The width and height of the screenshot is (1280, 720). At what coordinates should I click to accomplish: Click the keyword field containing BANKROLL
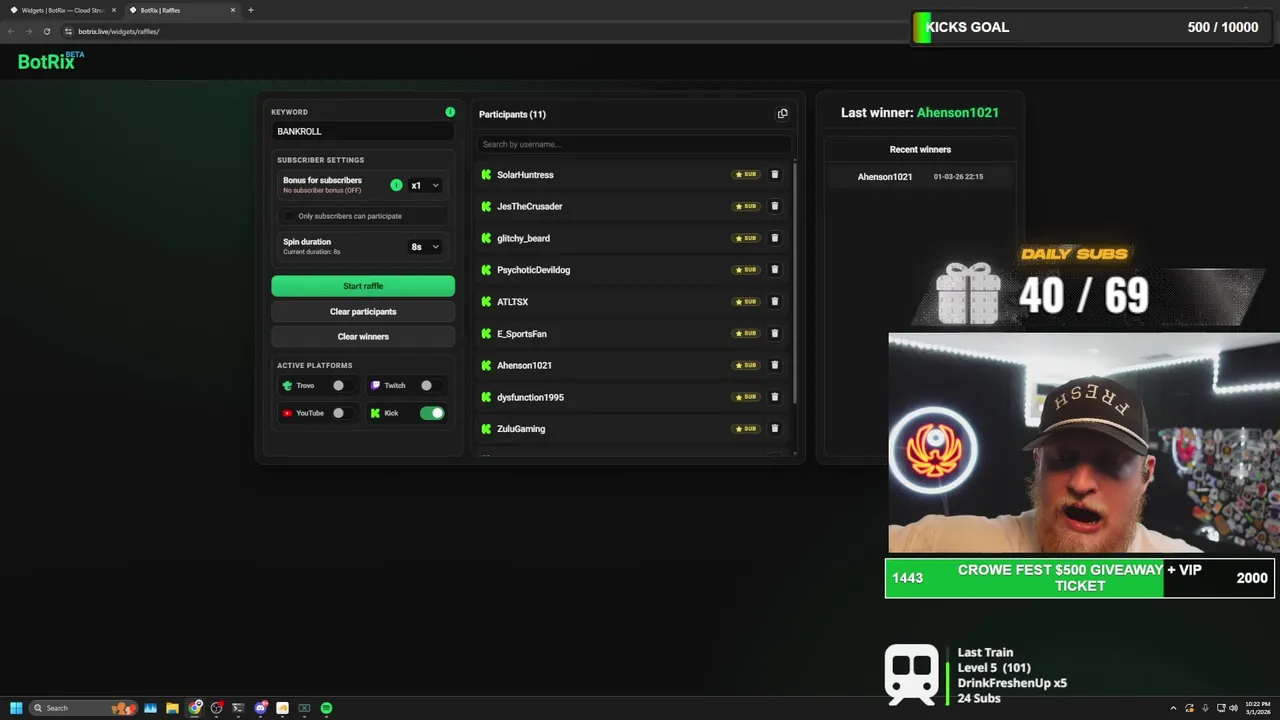point(363,131)
